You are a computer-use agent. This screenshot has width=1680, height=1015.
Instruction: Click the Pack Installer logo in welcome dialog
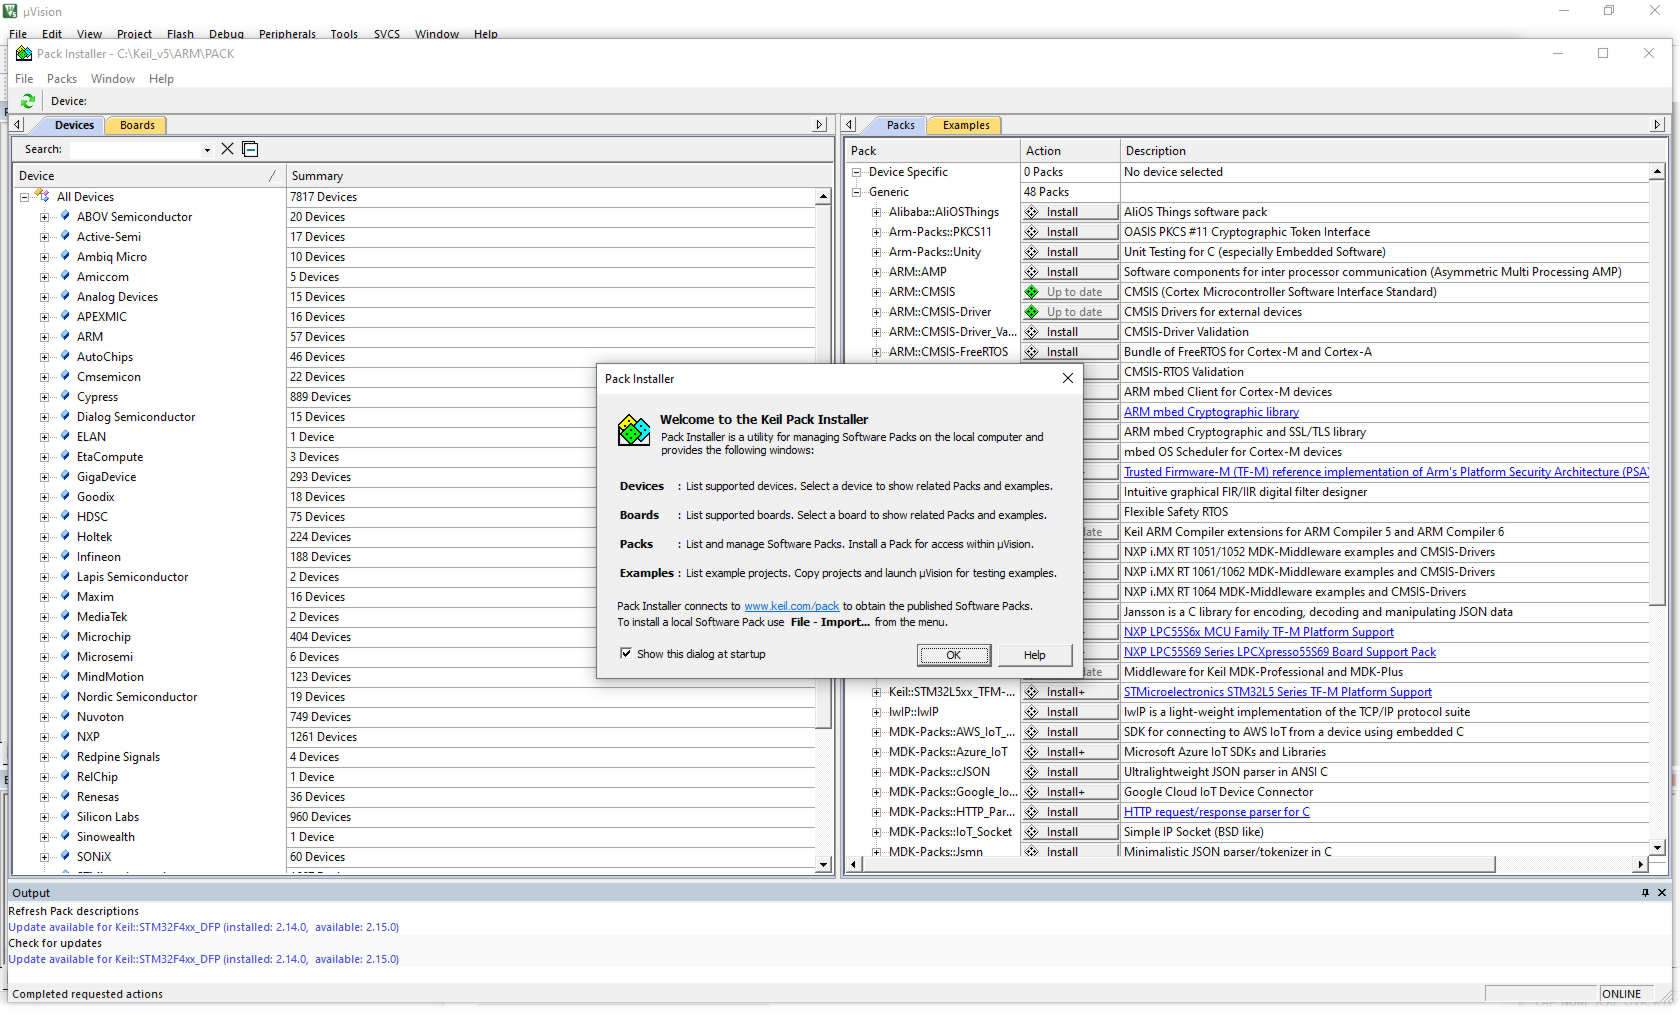click(634, 431)
